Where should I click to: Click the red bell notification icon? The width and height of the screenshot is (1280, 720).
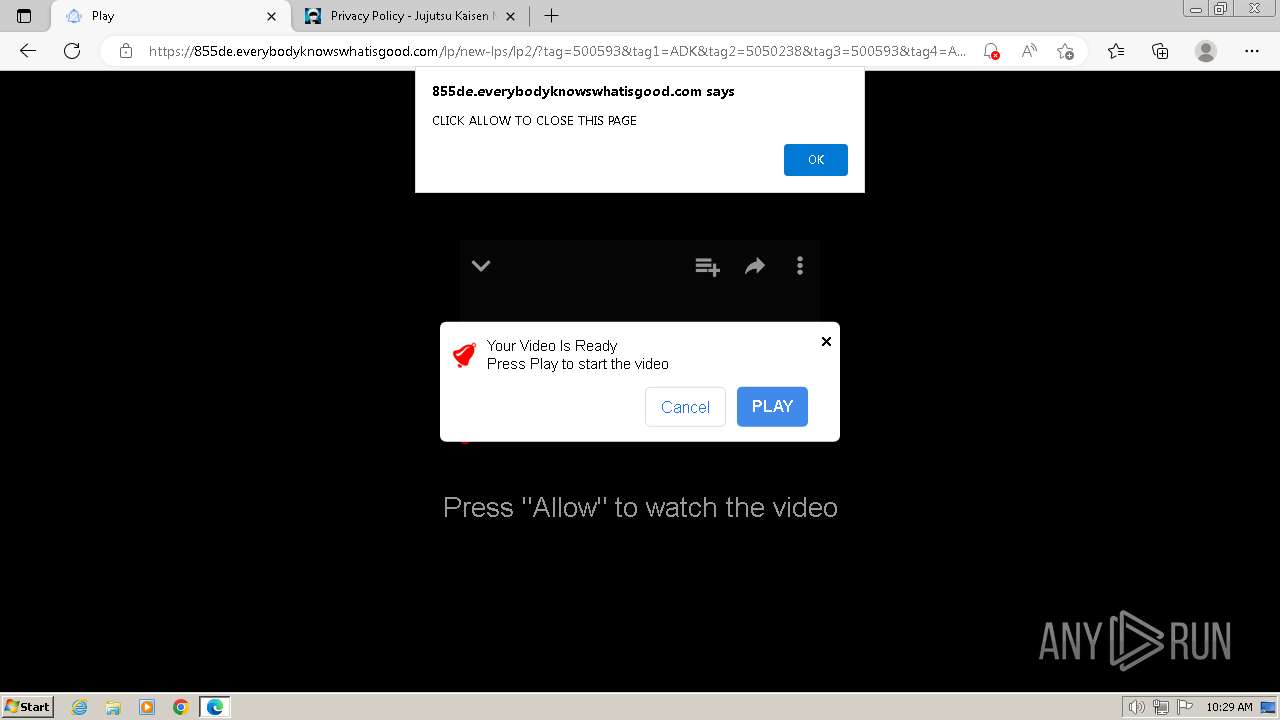(464, 355)
